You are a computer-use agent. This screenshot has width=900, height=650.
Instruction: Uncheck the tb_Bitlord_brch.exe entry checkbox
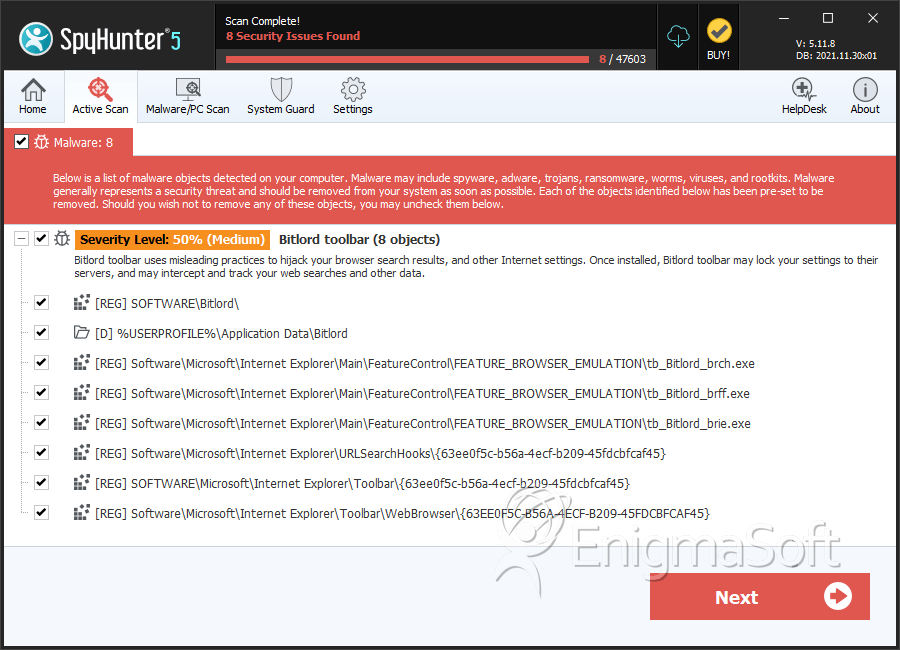tap(41, 363)
